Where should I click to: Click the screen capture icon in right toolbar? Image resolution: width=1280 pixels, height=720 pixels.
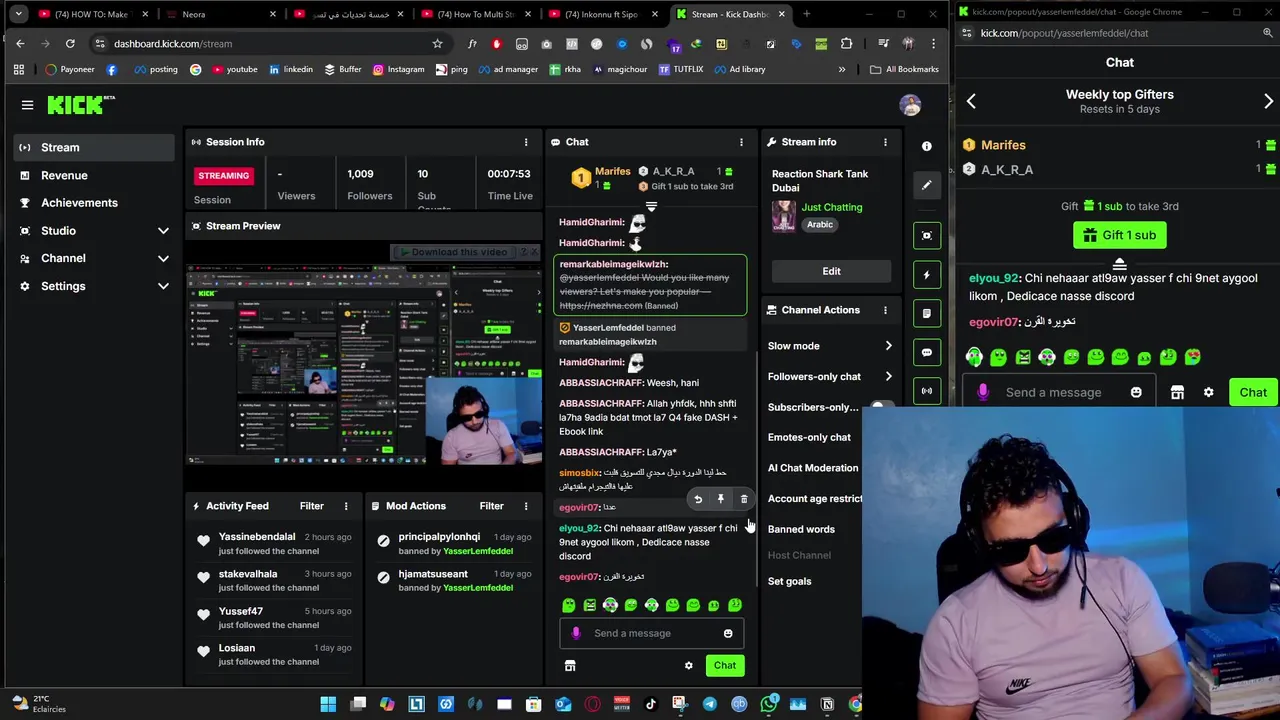click(927, 236)
